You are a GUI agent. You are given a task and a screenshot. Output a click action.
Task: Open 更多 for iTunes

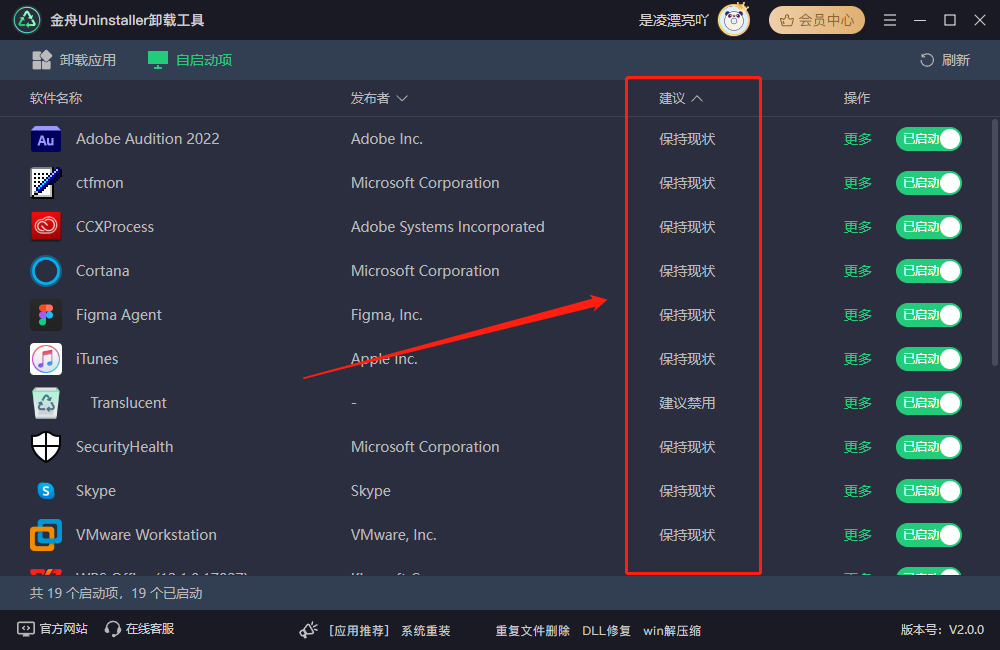coord(857,359)
